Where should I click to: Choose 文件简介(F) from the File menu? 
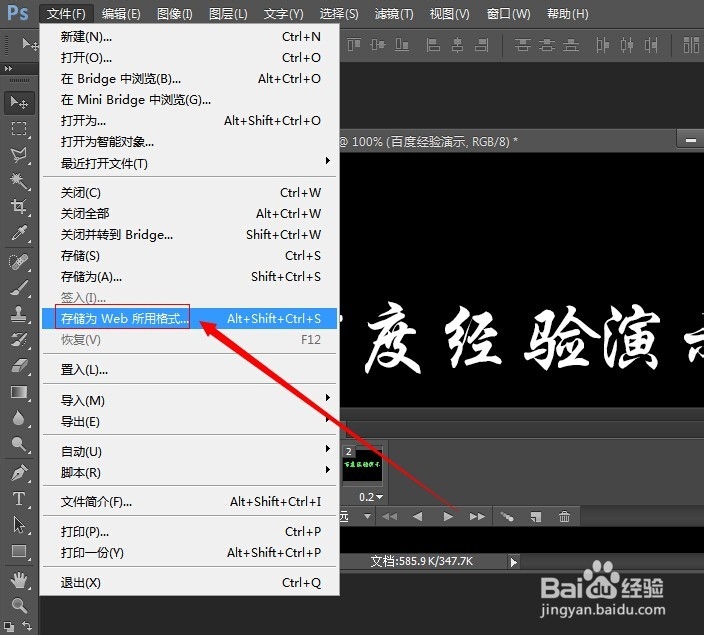pyautogui.click(x=189, y=501)
